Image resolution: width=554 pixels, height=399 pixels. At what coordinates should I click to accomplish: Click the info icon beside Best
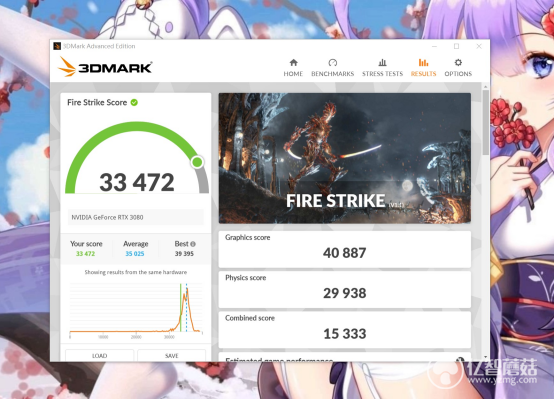(x=193, y=244)
